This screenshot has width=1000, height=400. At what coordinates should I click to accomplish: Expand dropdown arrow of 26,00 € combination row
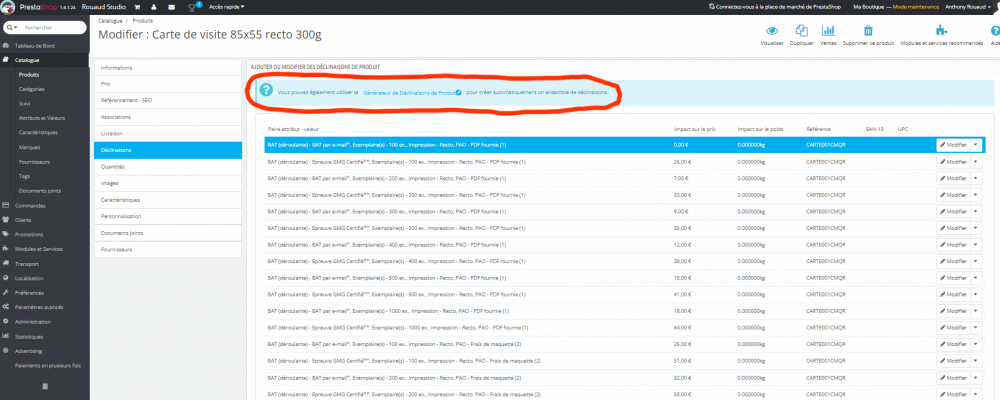coord(976,161)
